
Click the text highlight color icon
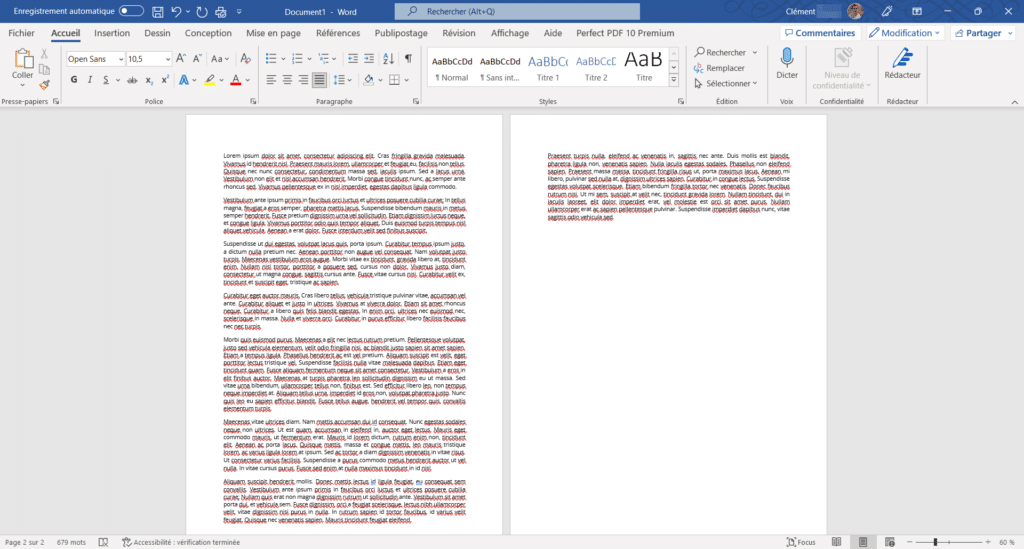coord(209,80)
